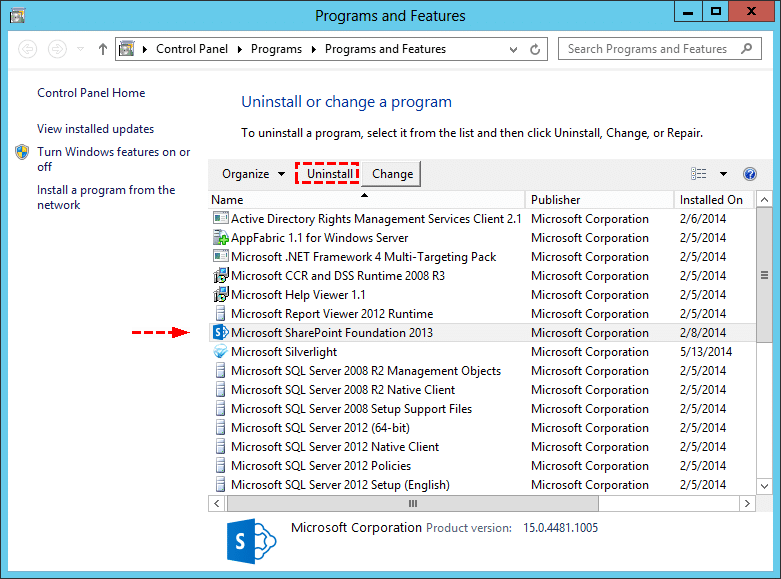Open the Organize menu
The width and height of the screenshot is (781, 579).
pyautogui.click(x=254, y=174)
